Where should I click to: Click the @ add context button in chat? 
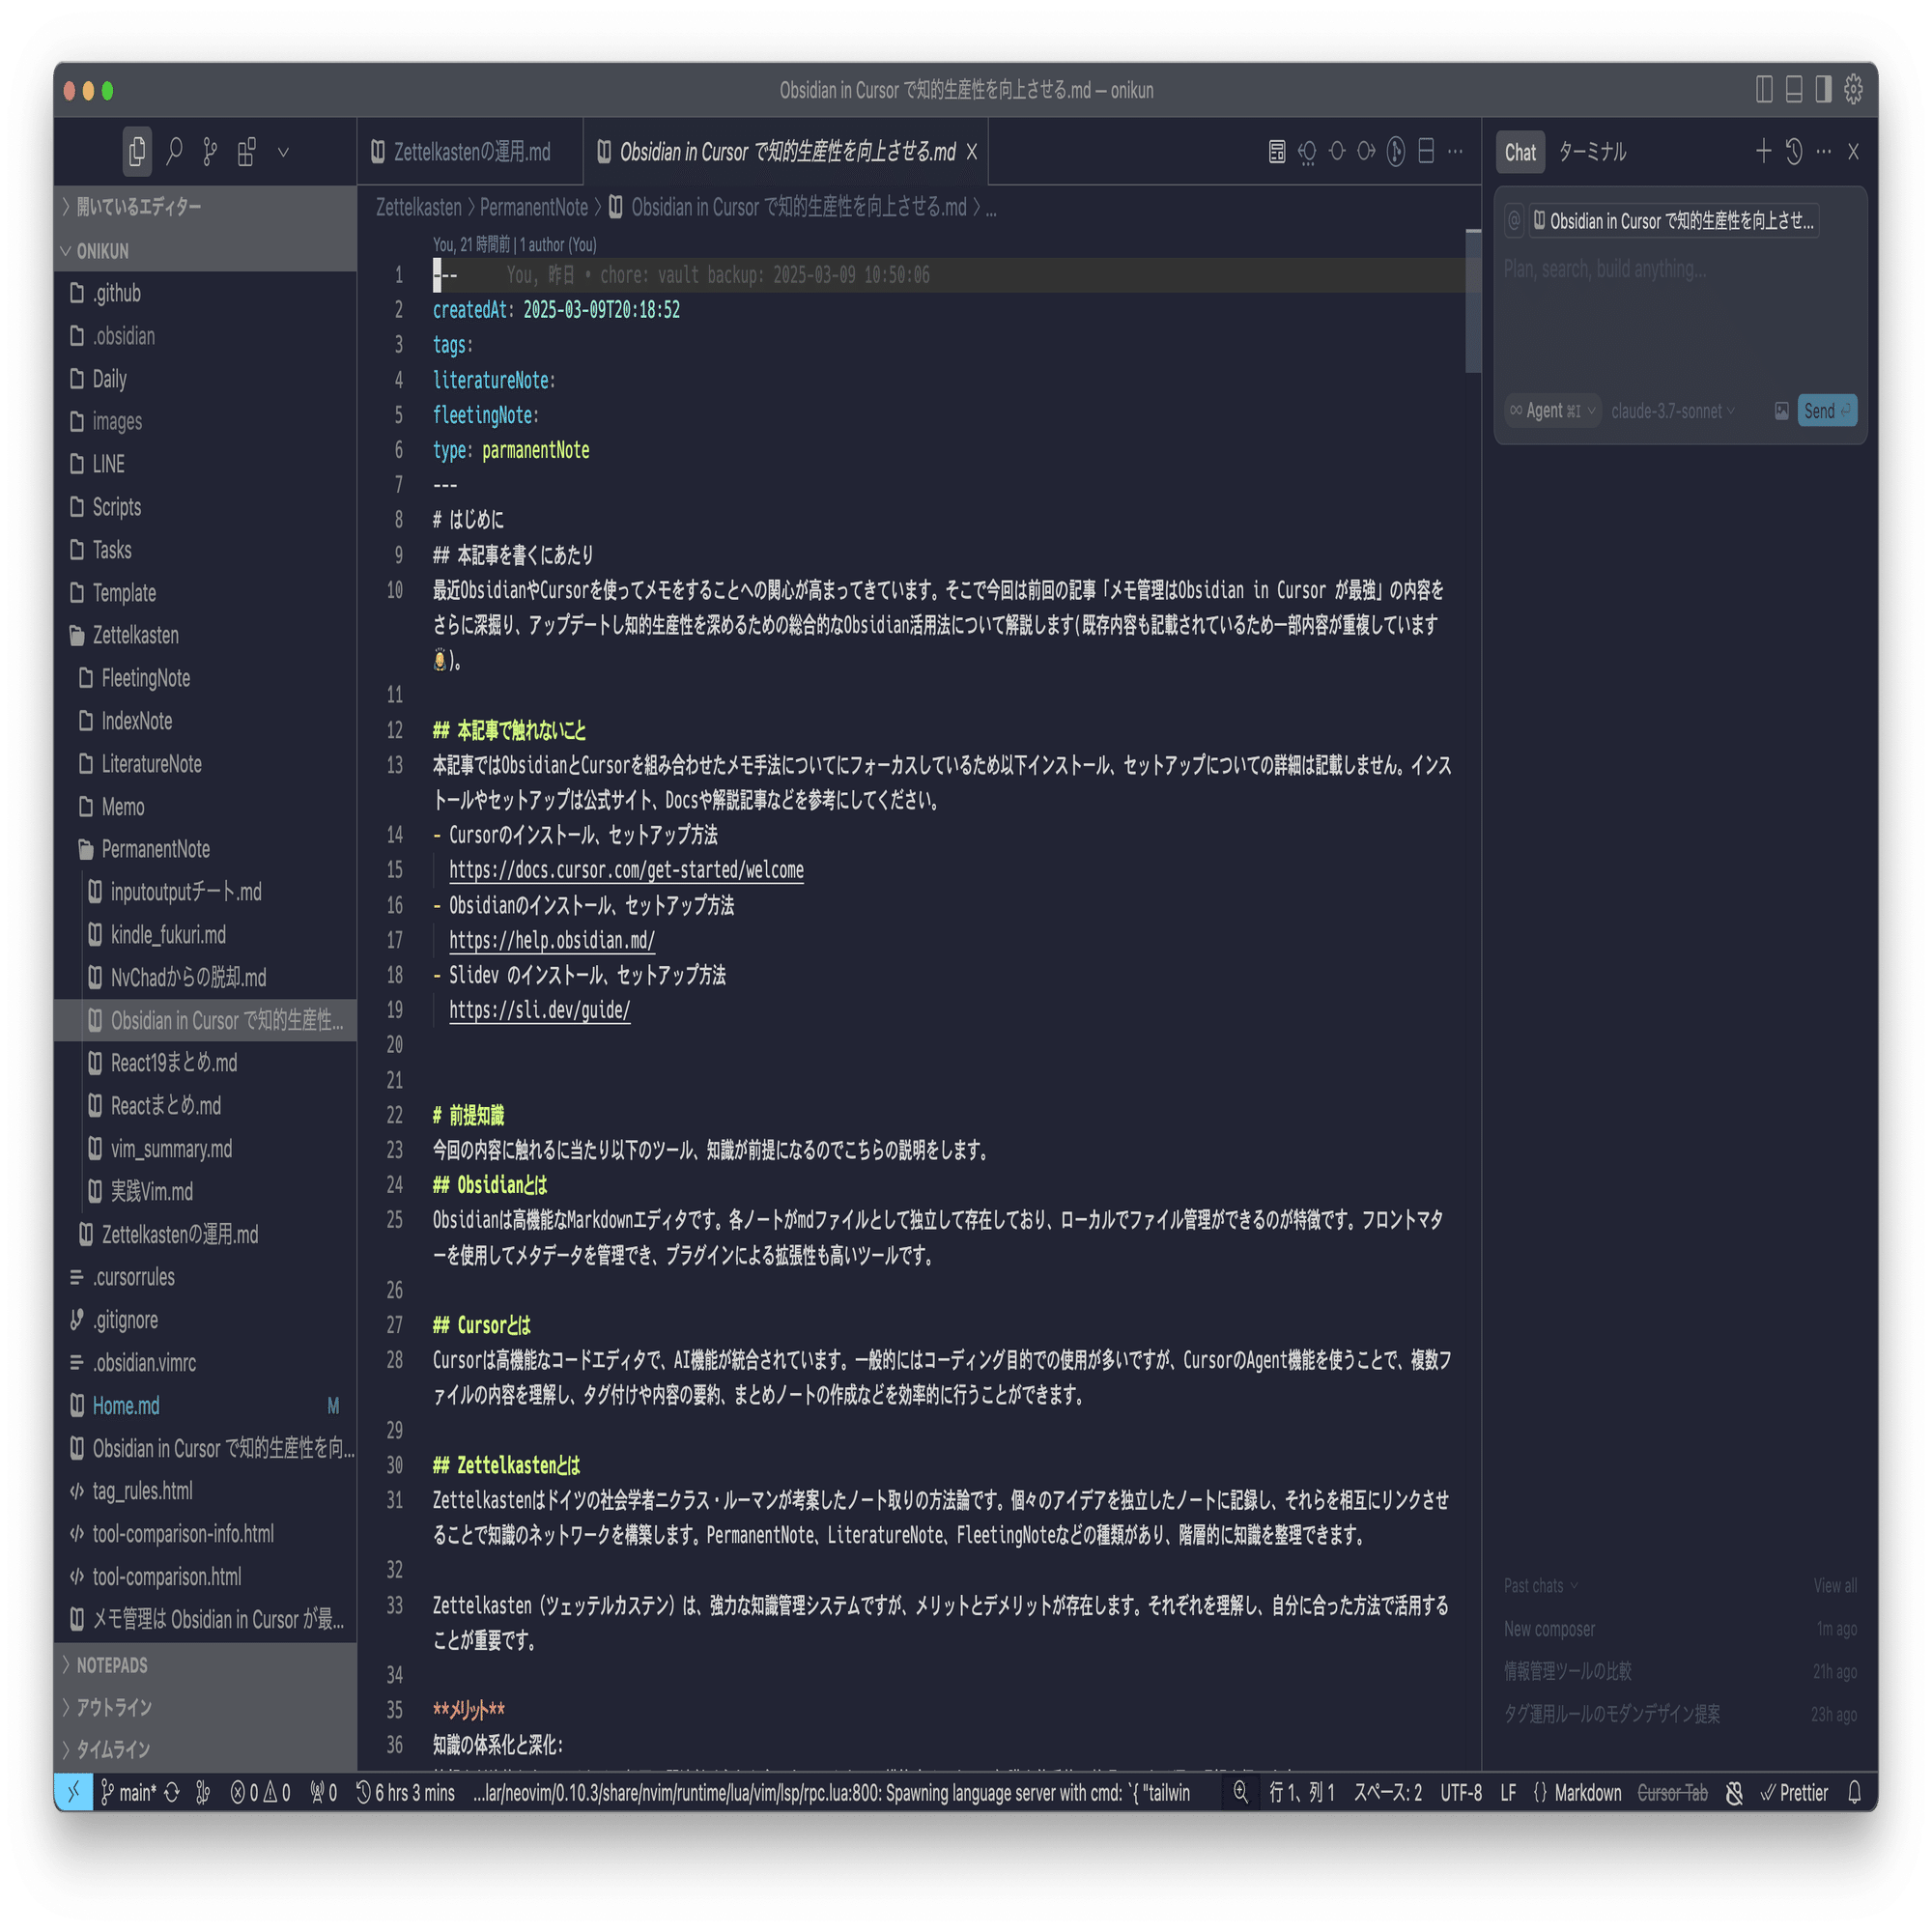point(1514,221)
